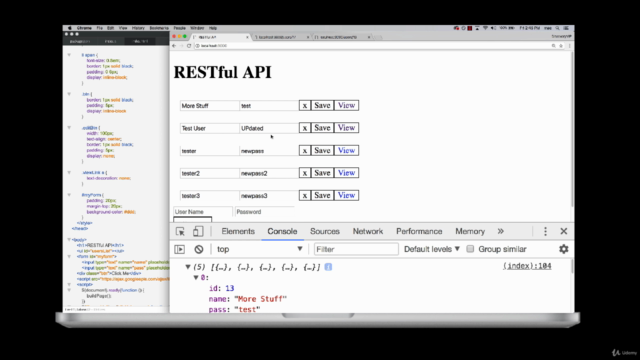Click the id: 13 console property

click(x=222, y=289)
